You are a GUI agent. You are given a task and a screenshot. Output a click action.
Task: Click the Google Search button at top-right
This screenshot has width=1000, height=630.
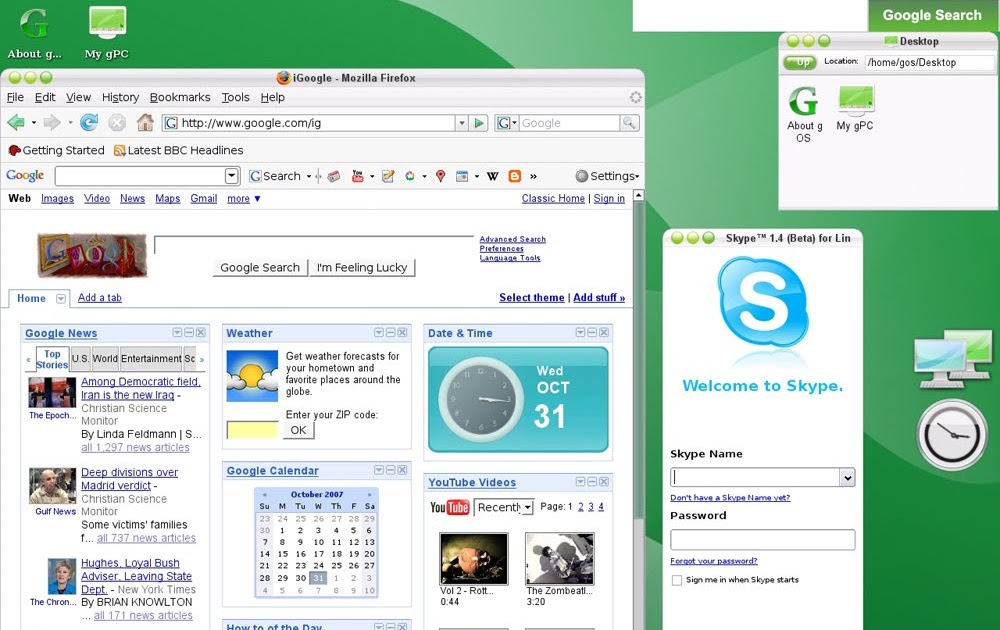pos(932,15)
